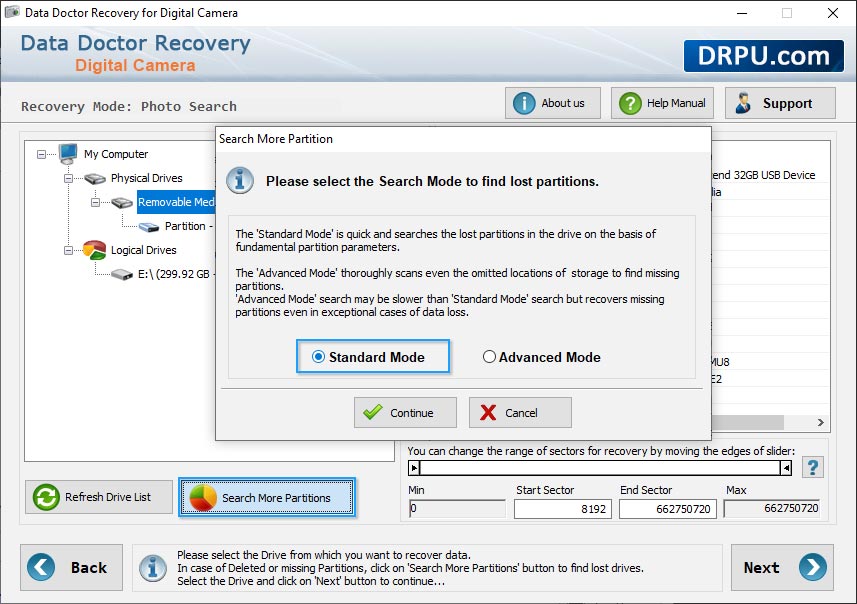The height and width of the screenshot is (604, 857).
Task: Click the dialog info icon
Action: click(x=240, y=180)
